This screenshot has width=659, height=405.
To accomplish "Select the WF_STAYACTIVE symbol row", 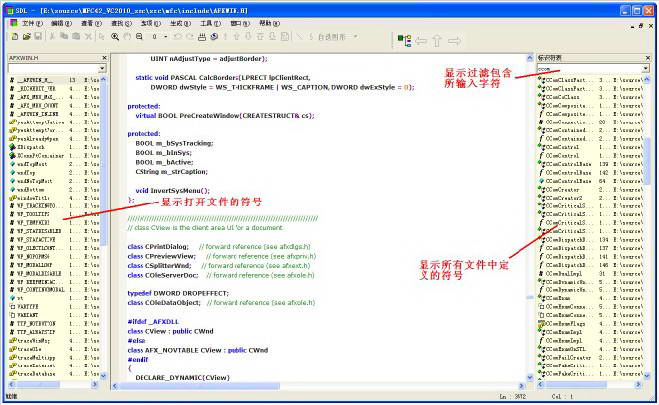I will point(54,239).
